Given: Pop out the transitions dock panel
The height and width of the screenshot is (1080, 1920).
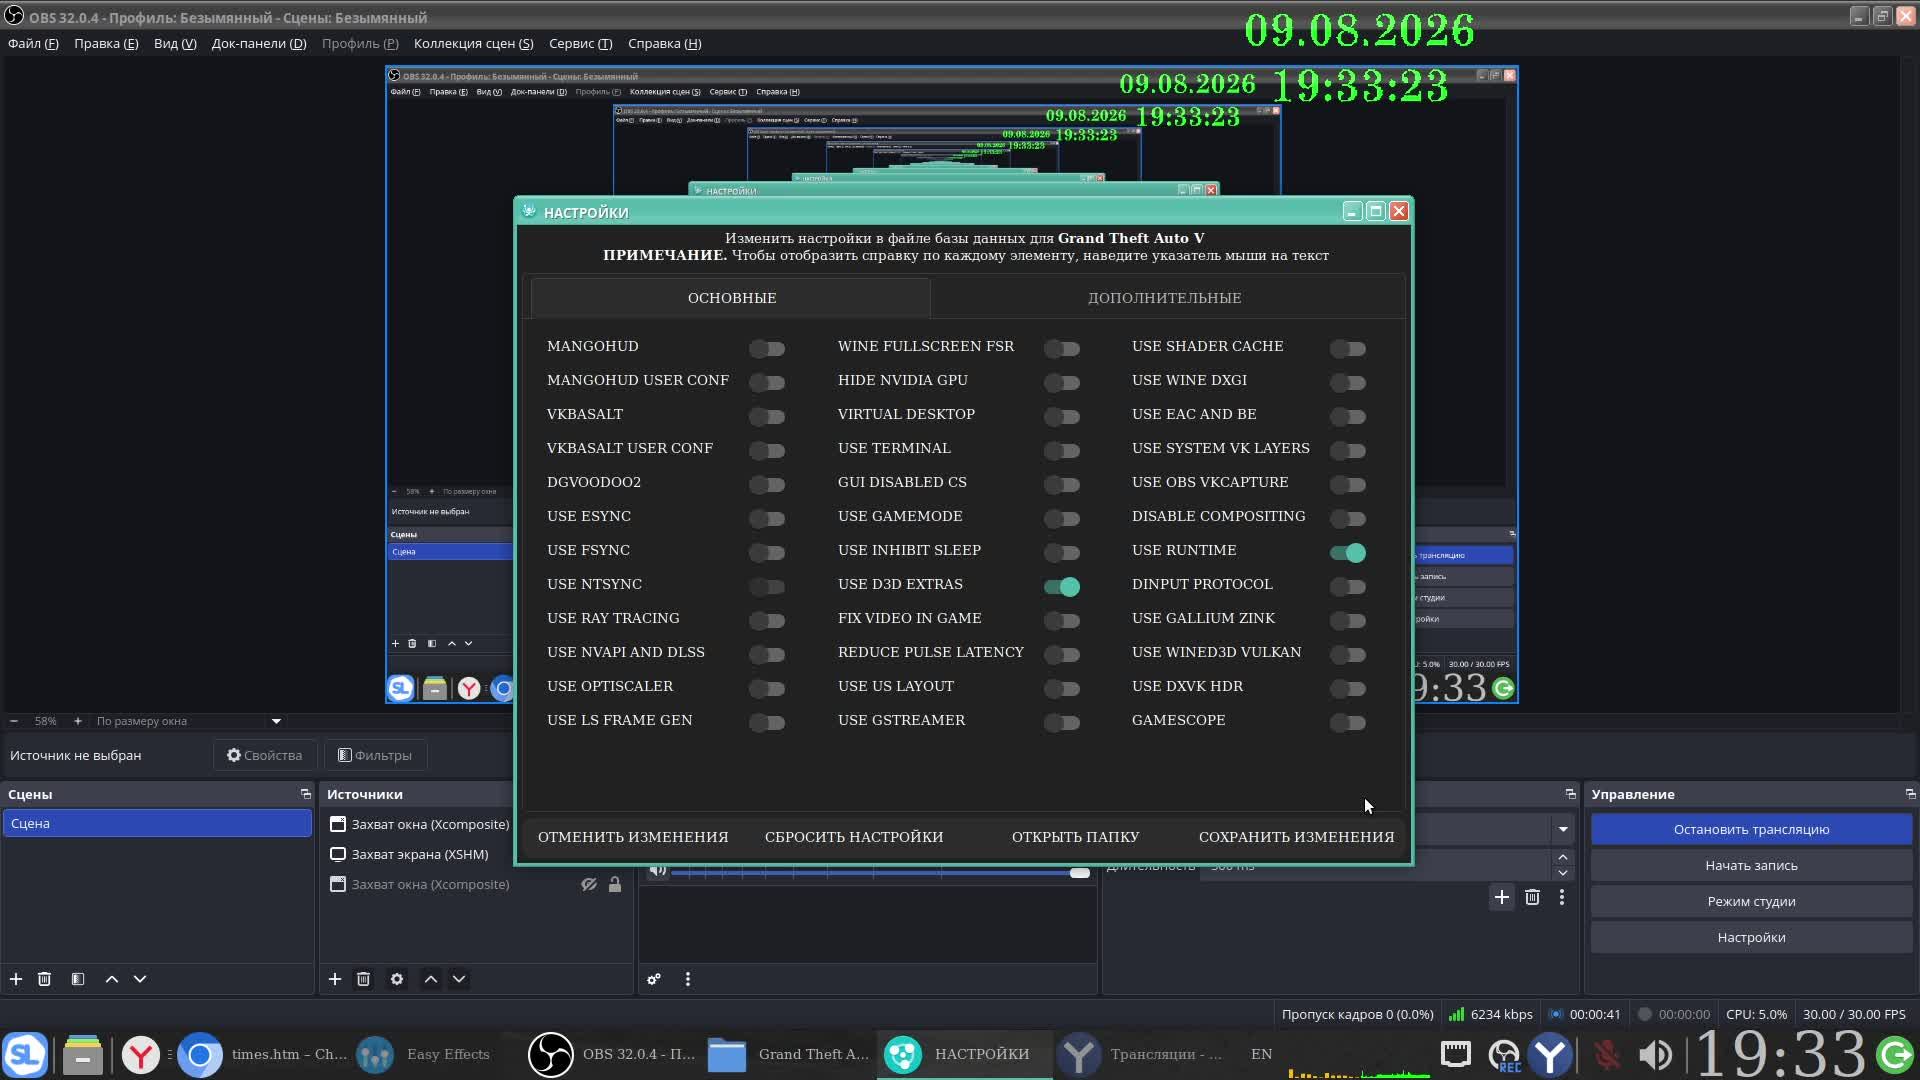Looking at the screenshot, I should [x=1570, y=794].
